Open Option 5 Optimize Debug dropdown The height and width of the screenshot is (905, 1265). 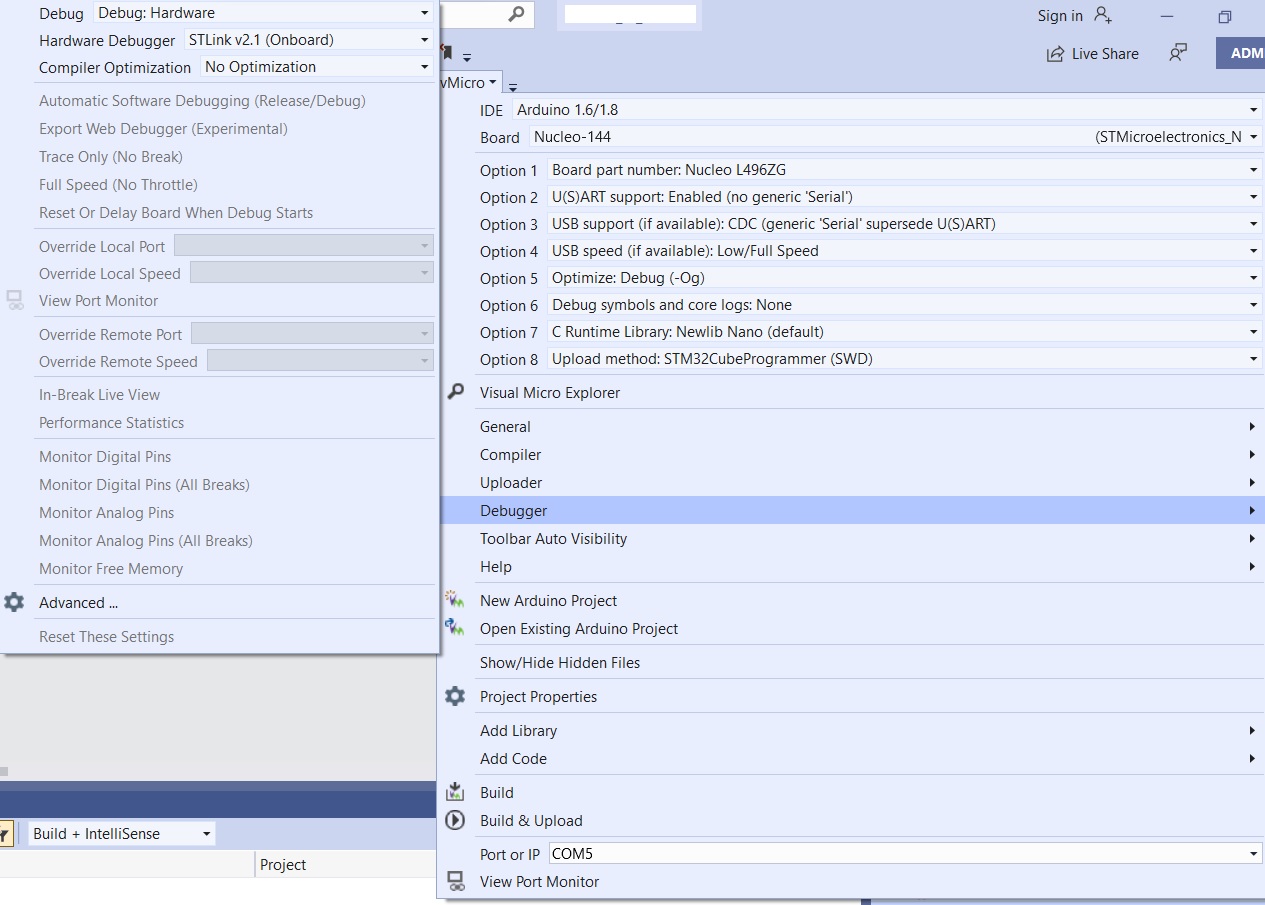[905, 278]
